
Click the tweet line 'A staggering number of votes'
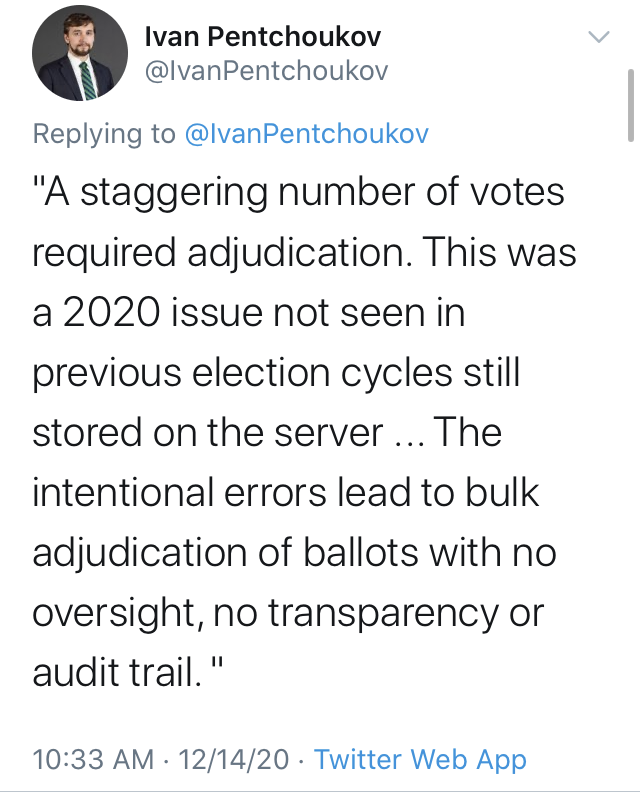pos(299,193)
